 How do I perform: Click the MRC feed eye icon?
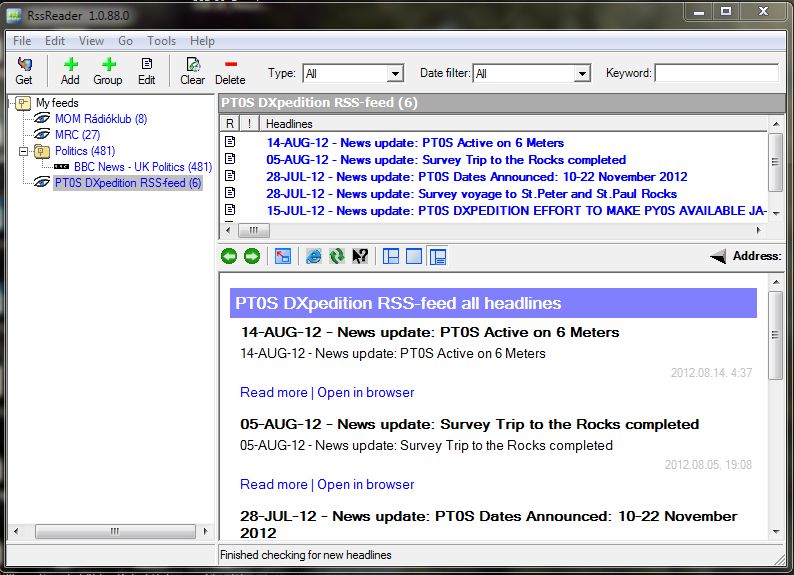tap(42, 135)
